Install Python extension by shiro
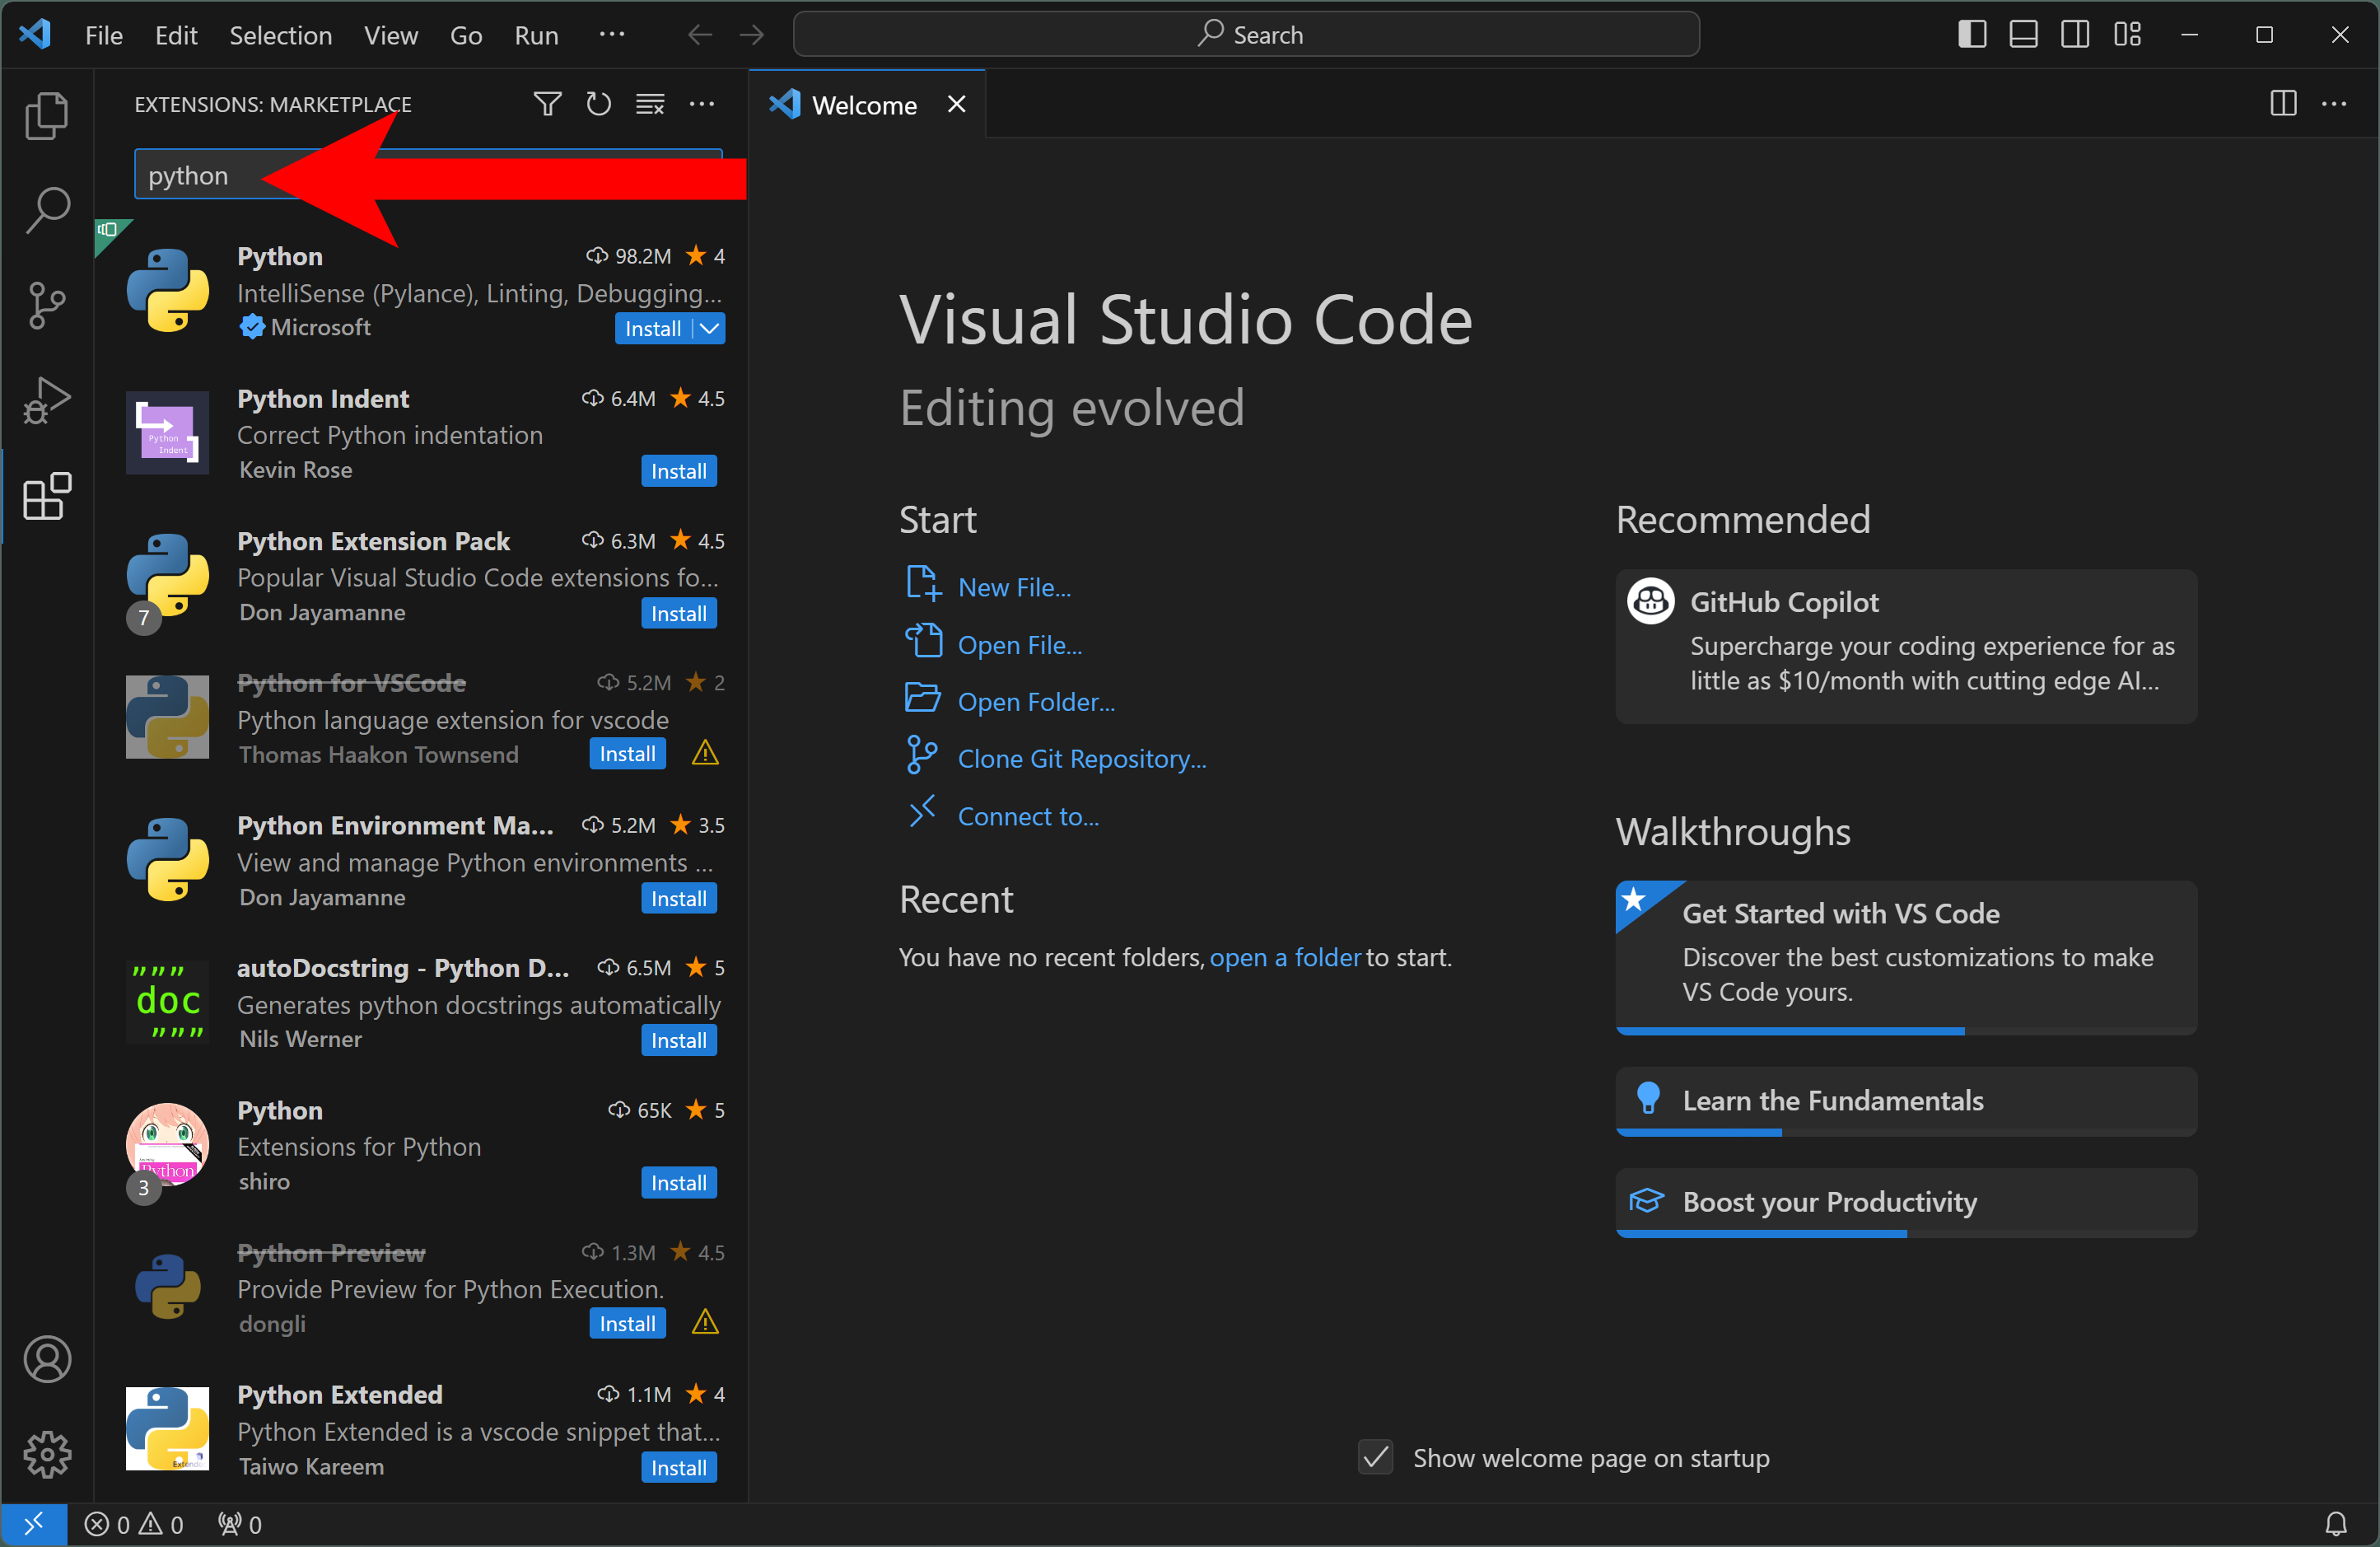This screenshot has width=2380, height=1547. 679,1183
